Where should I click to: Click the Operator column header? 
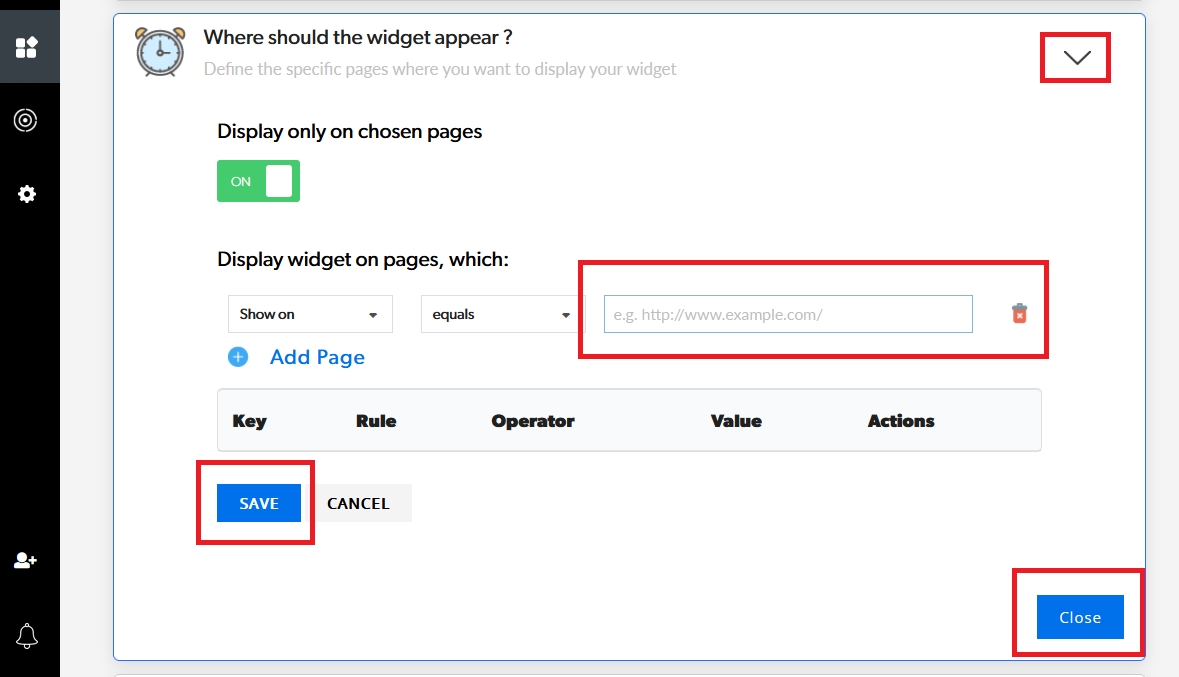pyautogui.click(x=533, y=421)
